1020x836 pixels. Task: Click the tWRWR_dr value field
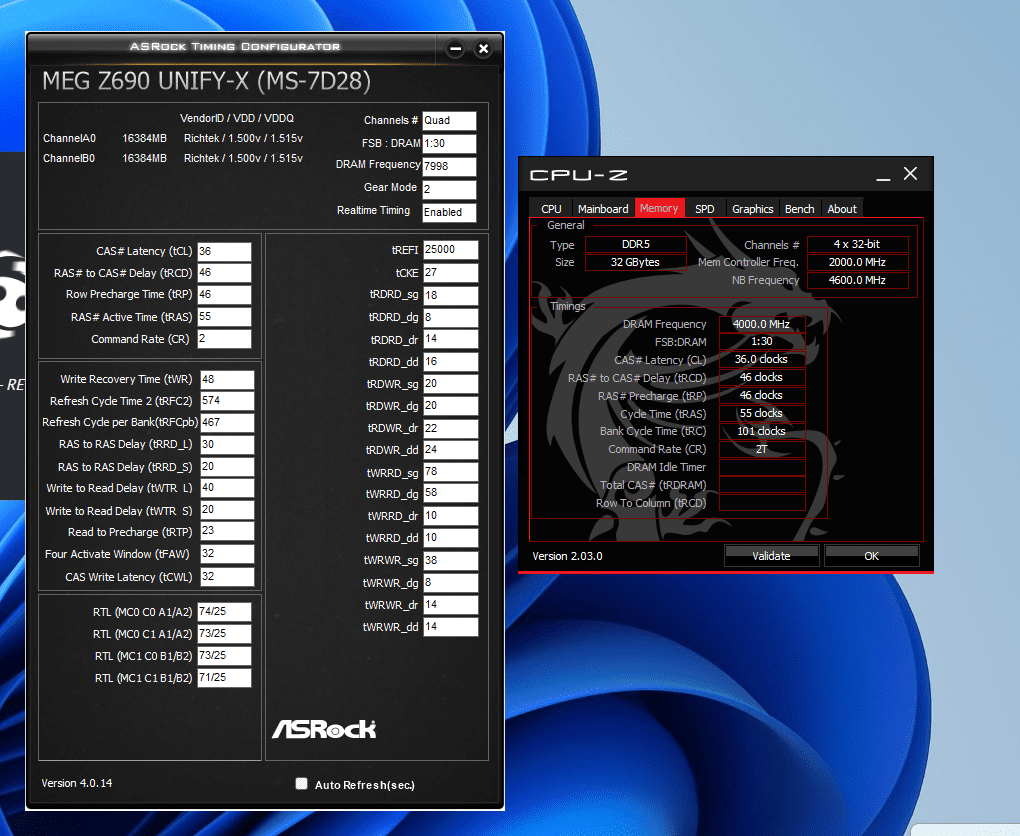(451, 605)
